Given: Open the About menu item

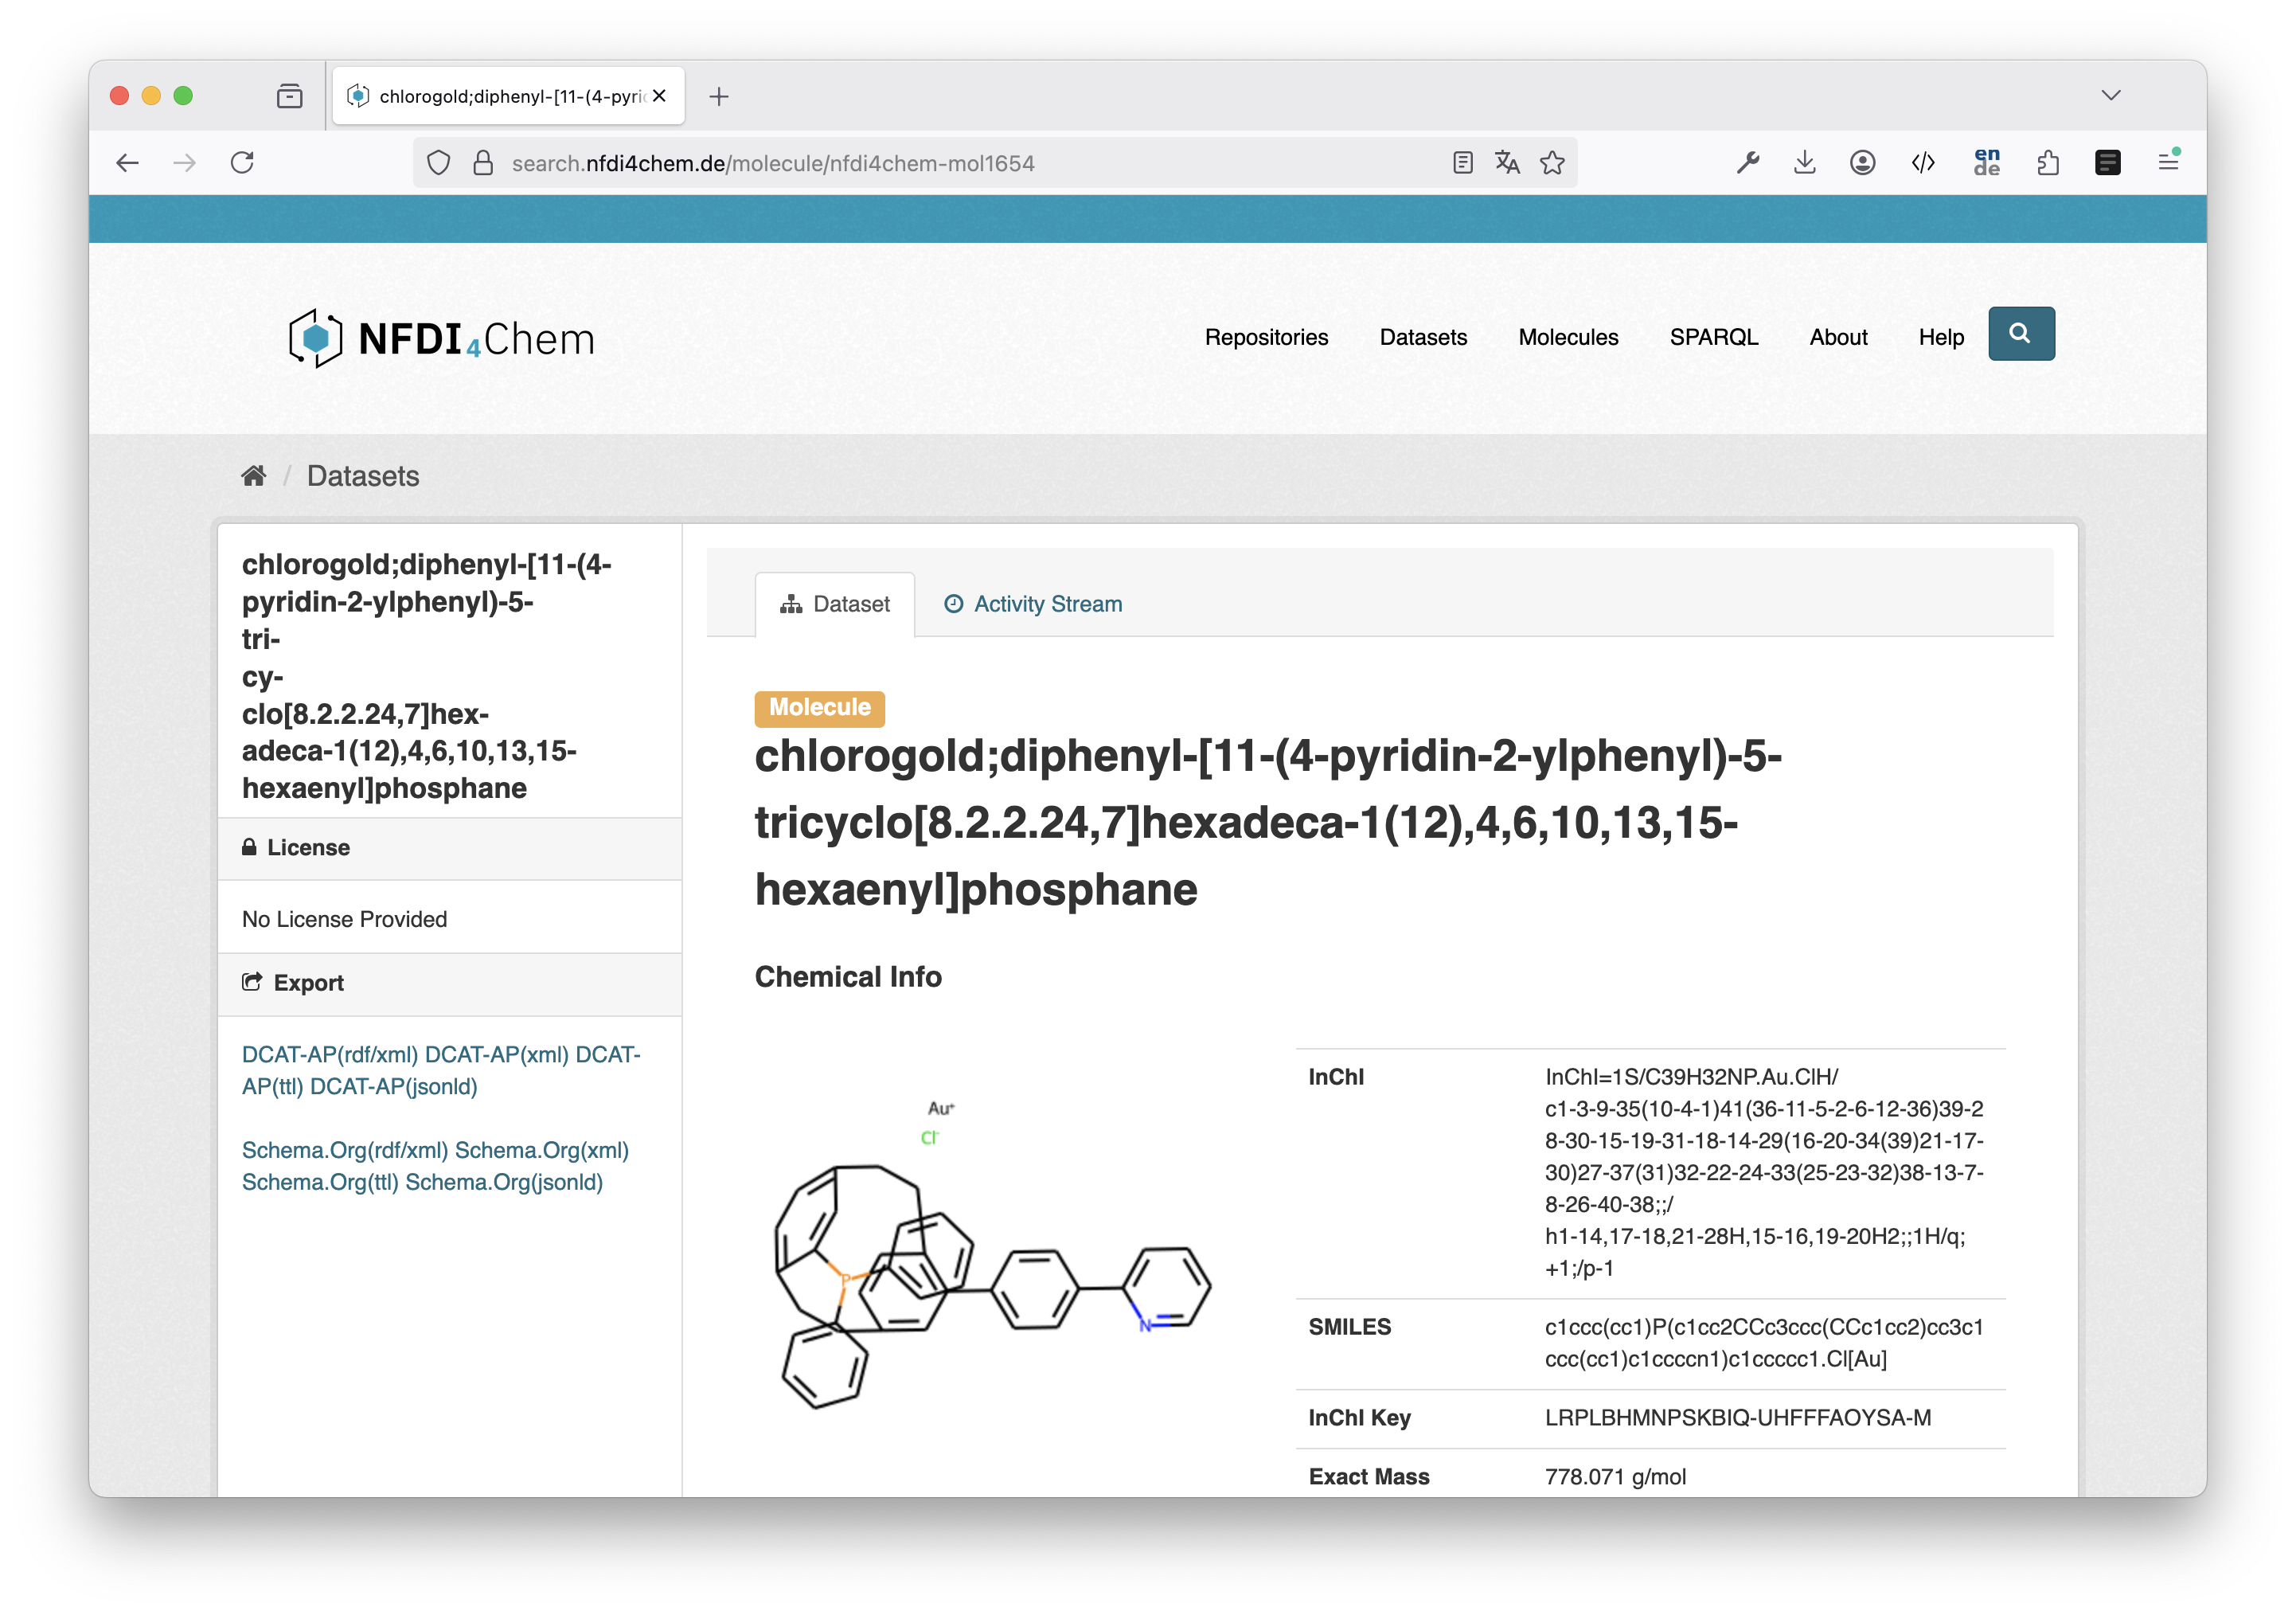Looking at the screenshot, I should tap(1838, 338).
